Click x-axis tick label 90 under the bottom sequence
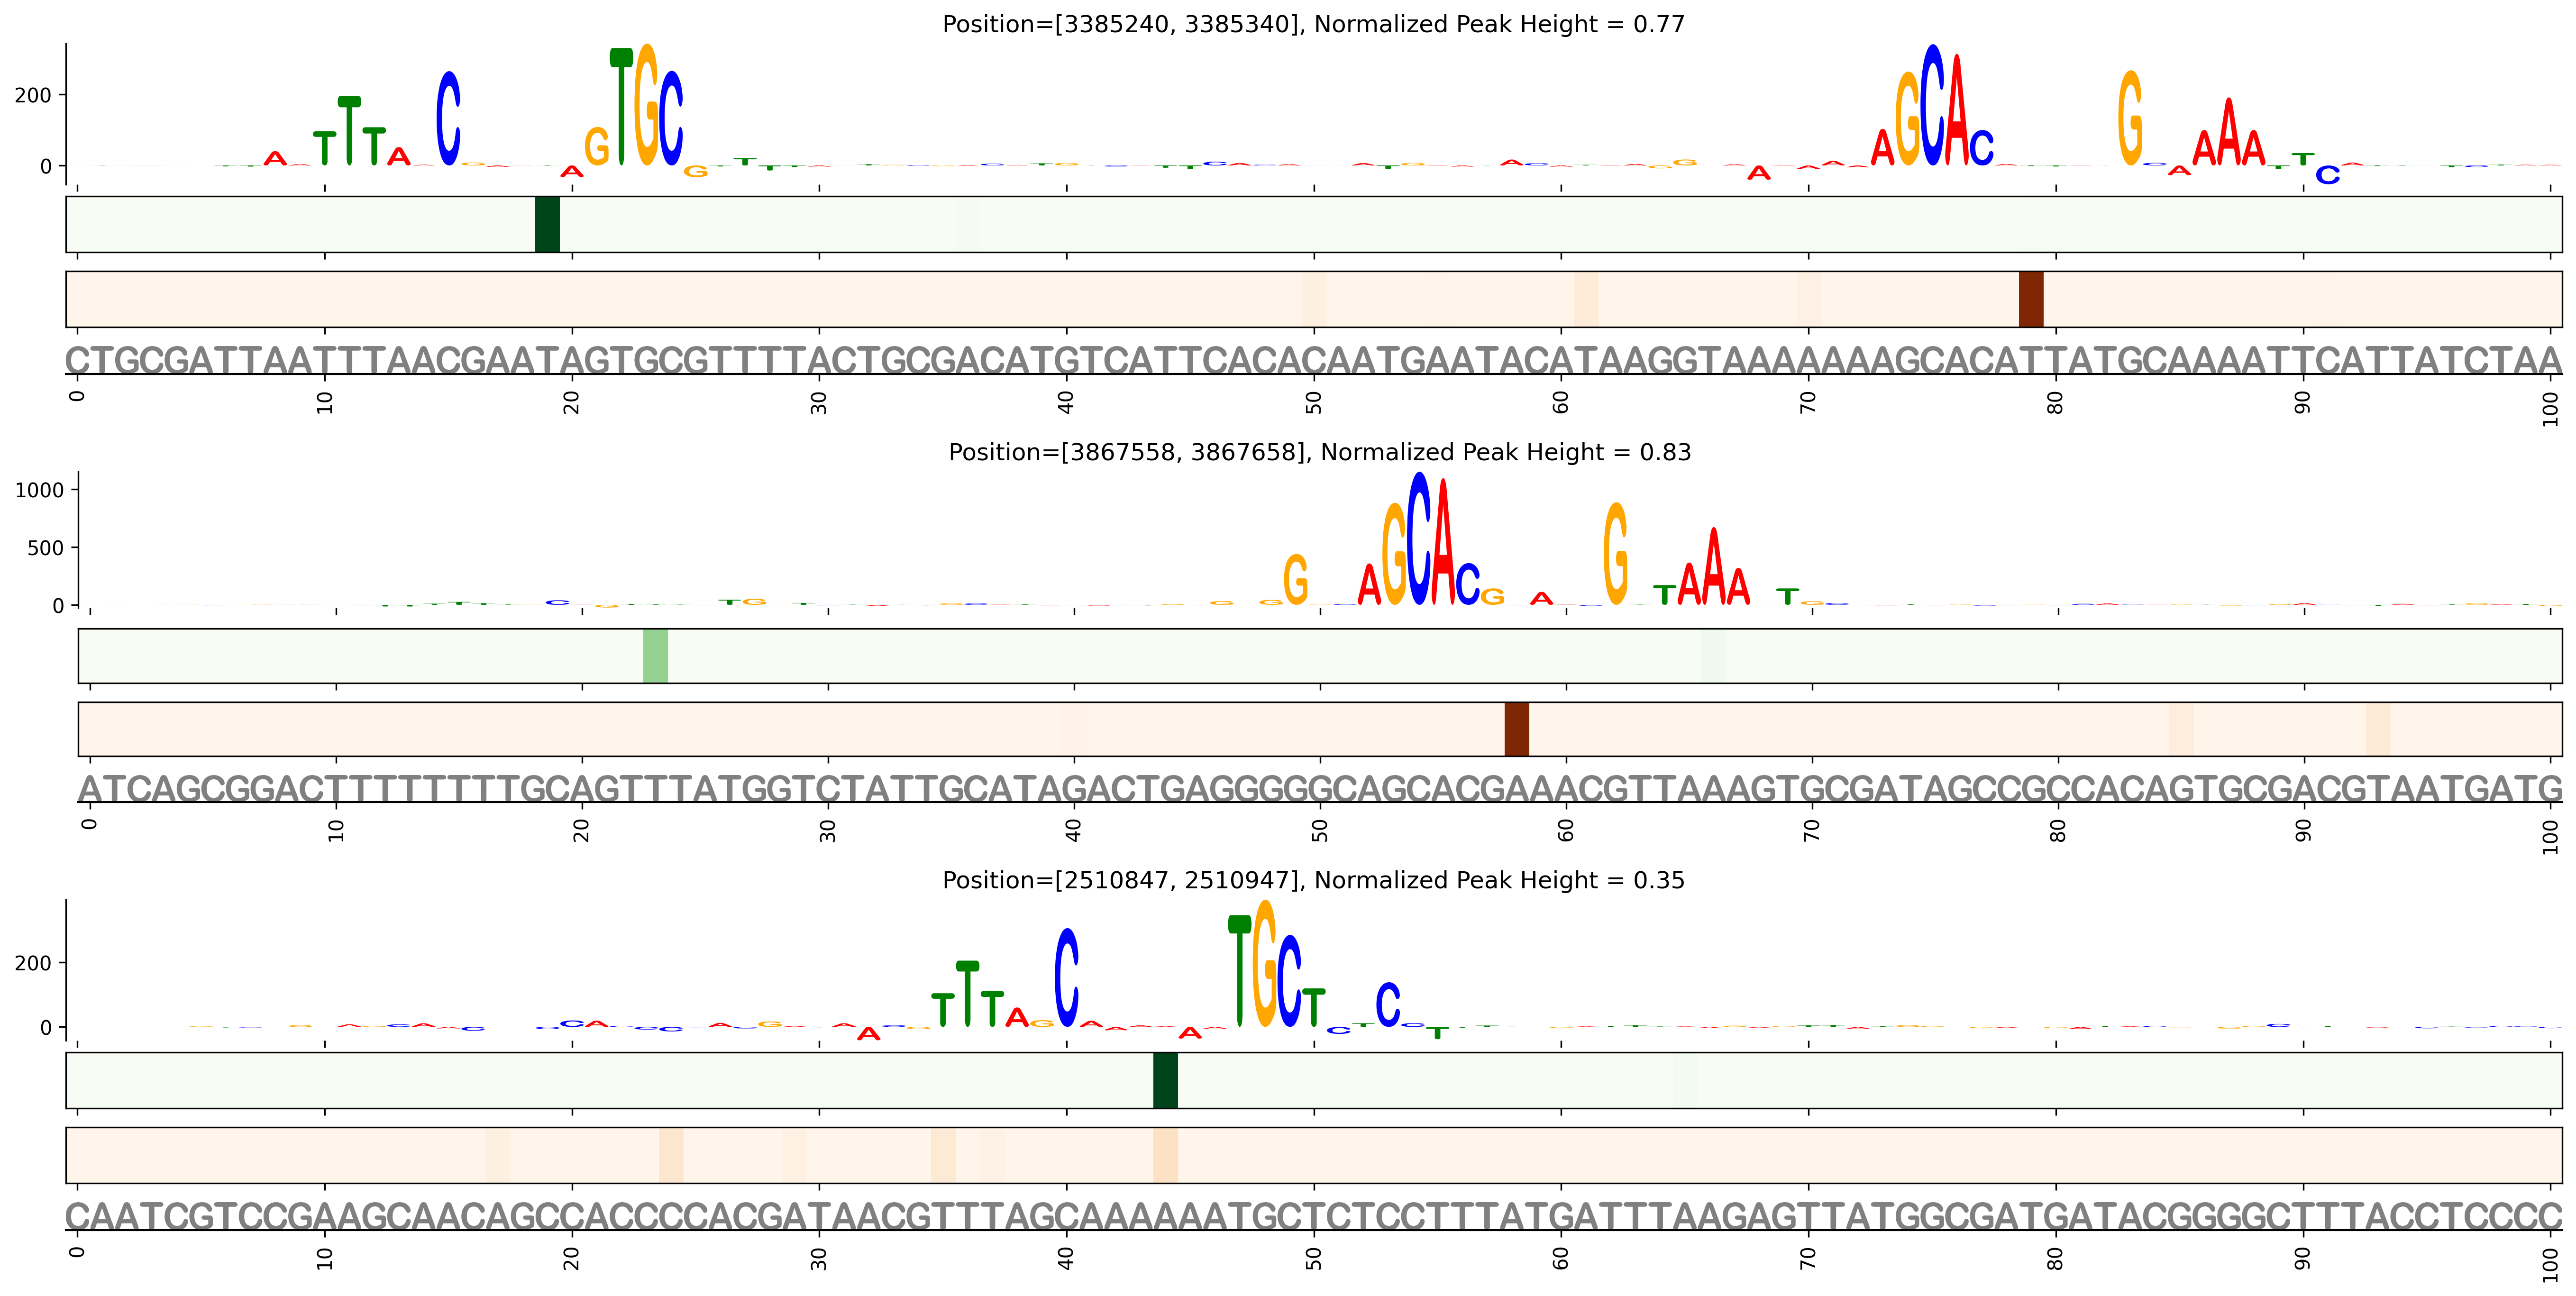The height and width of the screenshot is (1296, 2576). (x=2303, y=1258)
